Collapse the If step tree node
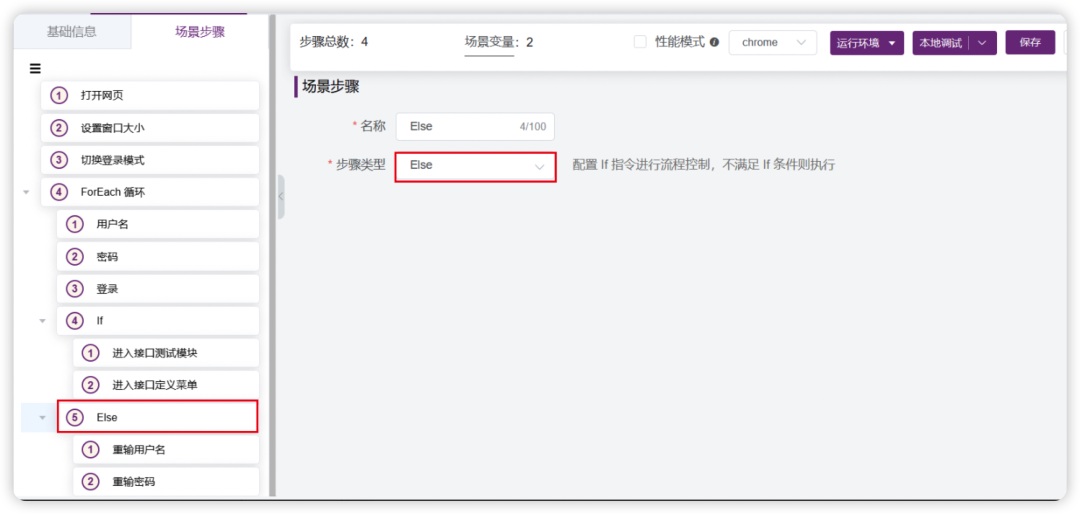This screenshot has width=1080, height=514. click(x=43, y=321)
